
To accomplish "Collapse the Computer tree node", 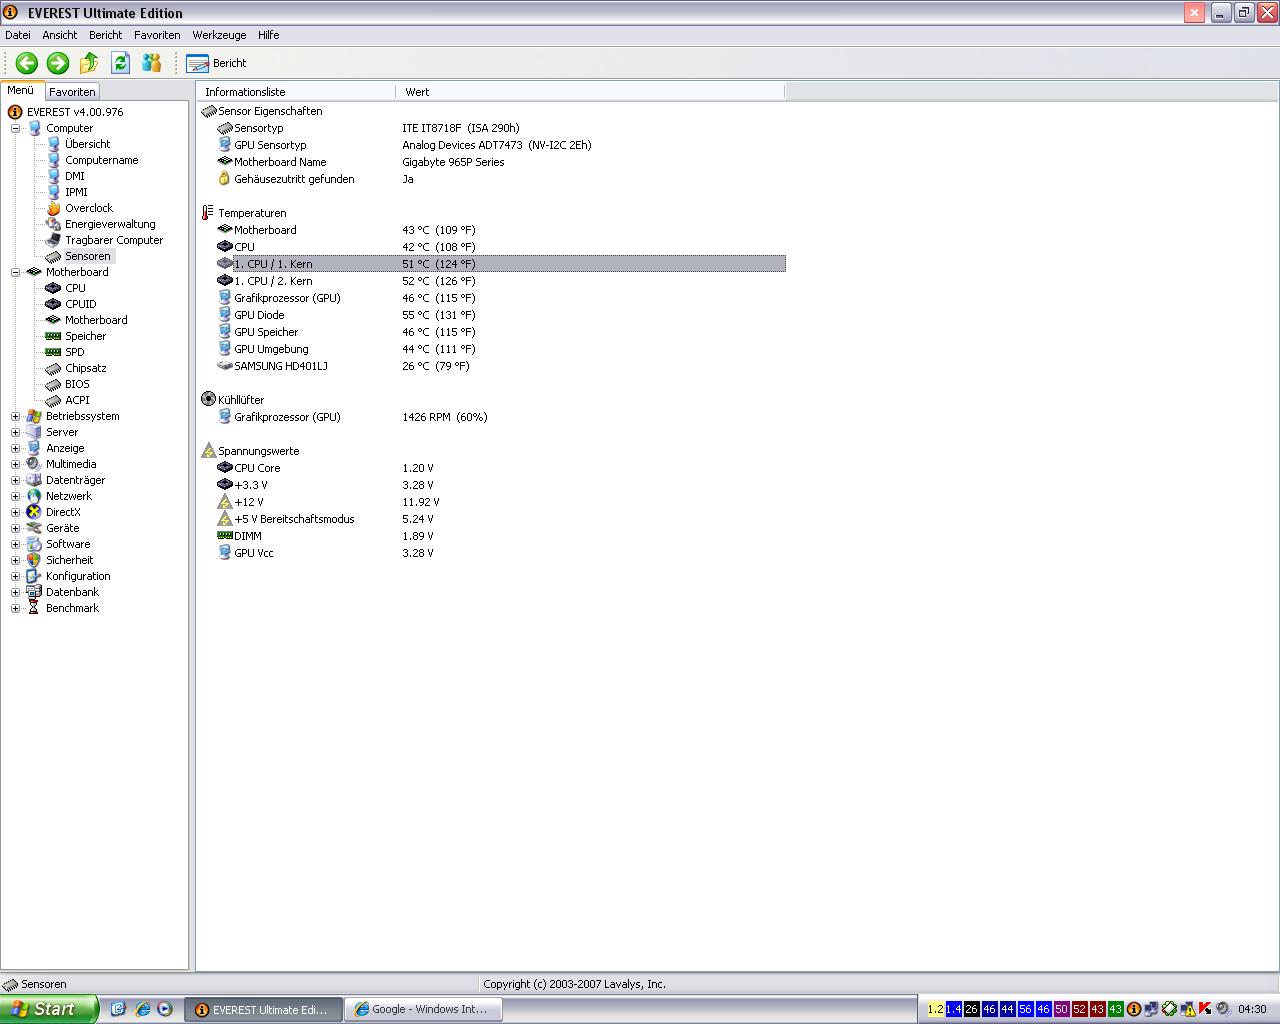I will [x=15, y=128].
